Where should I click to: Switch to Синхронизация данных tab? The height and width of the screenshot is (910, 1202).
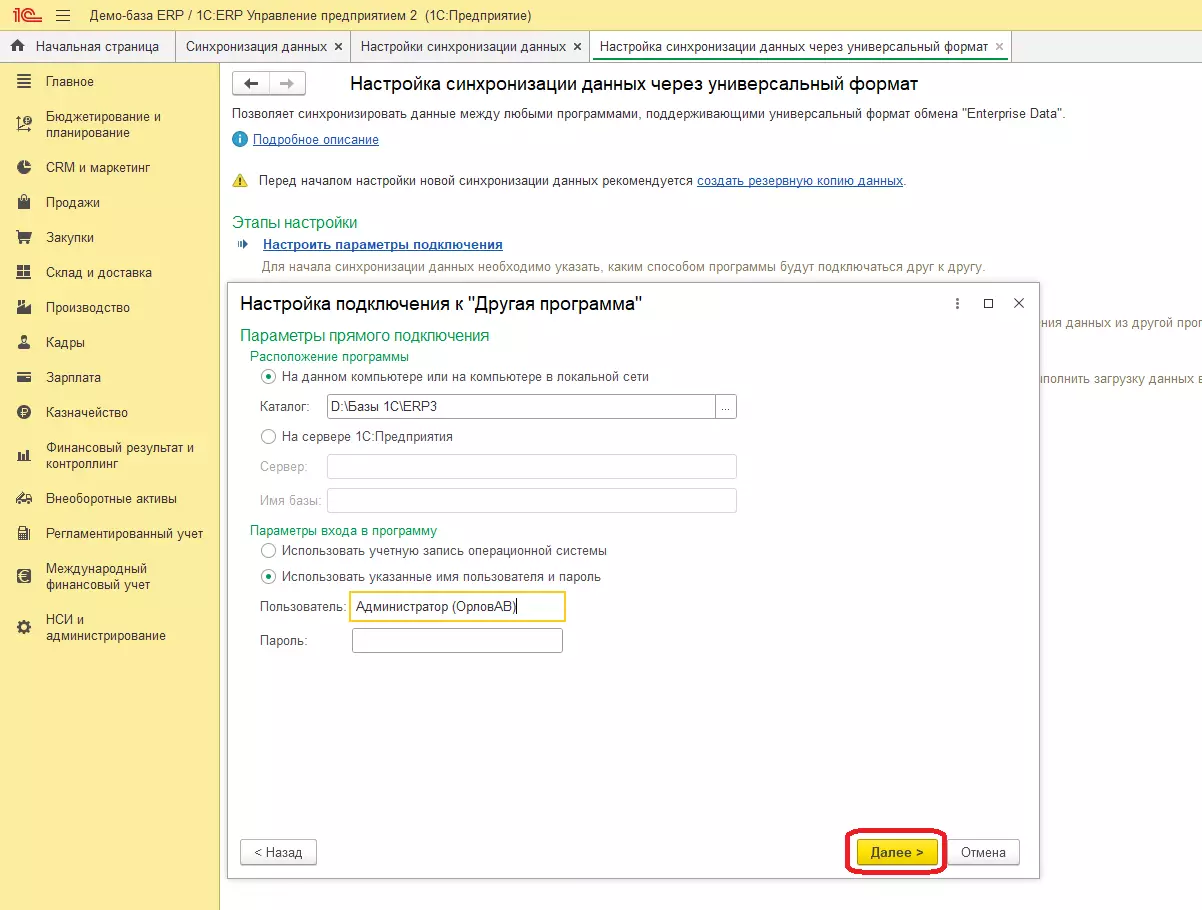[x=256, y=46]
